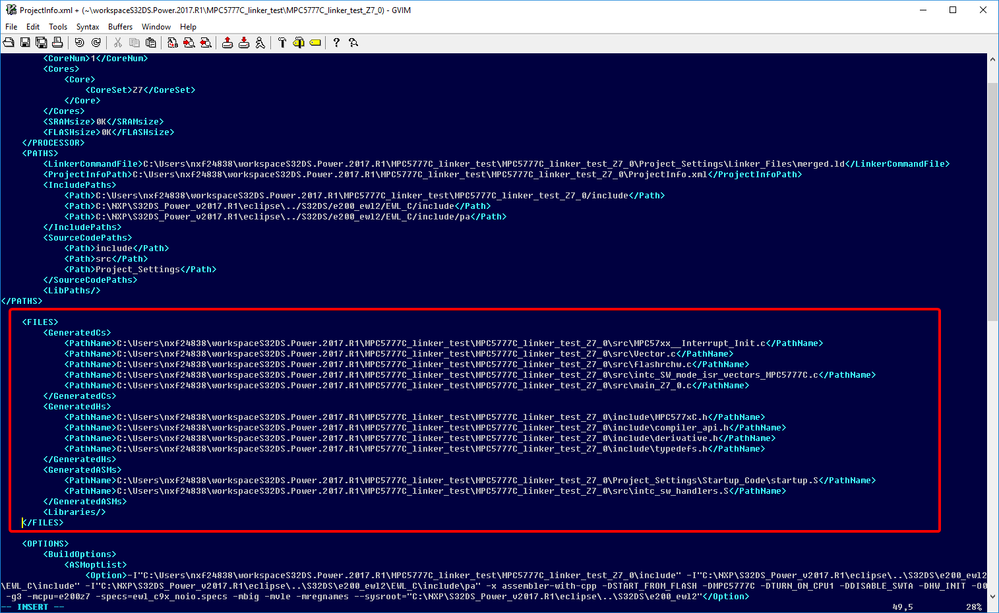Image resolution: width=999 pixels, height=613 pixels.
Task: Click the Save All files icon
Action: coord(41,43)
